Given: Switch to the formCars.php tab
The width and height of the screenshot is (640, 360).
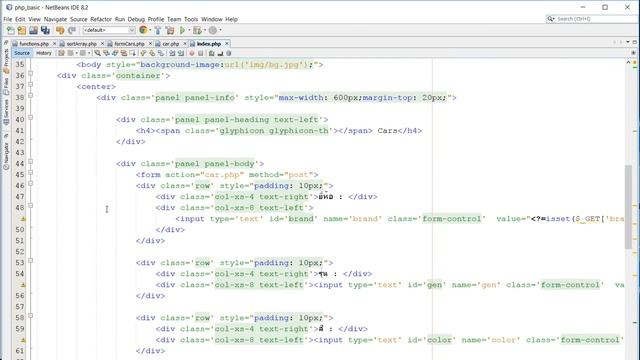Looking at the screenshot, I should [x=129, y=44].
